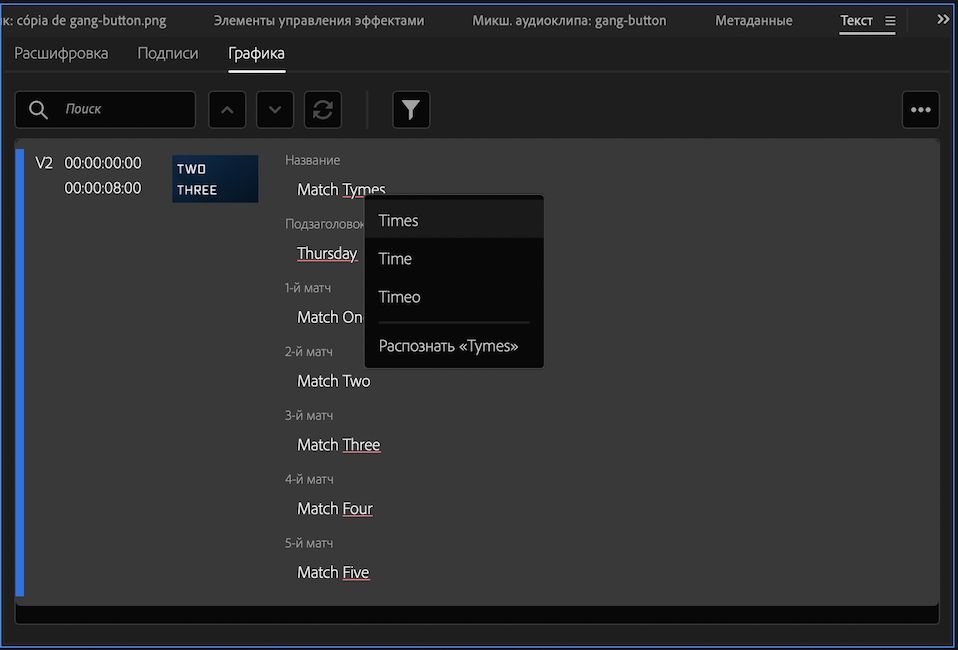Click the Match Tymes title text
This screenshot has height=650, width=958.
coord(341,189)
